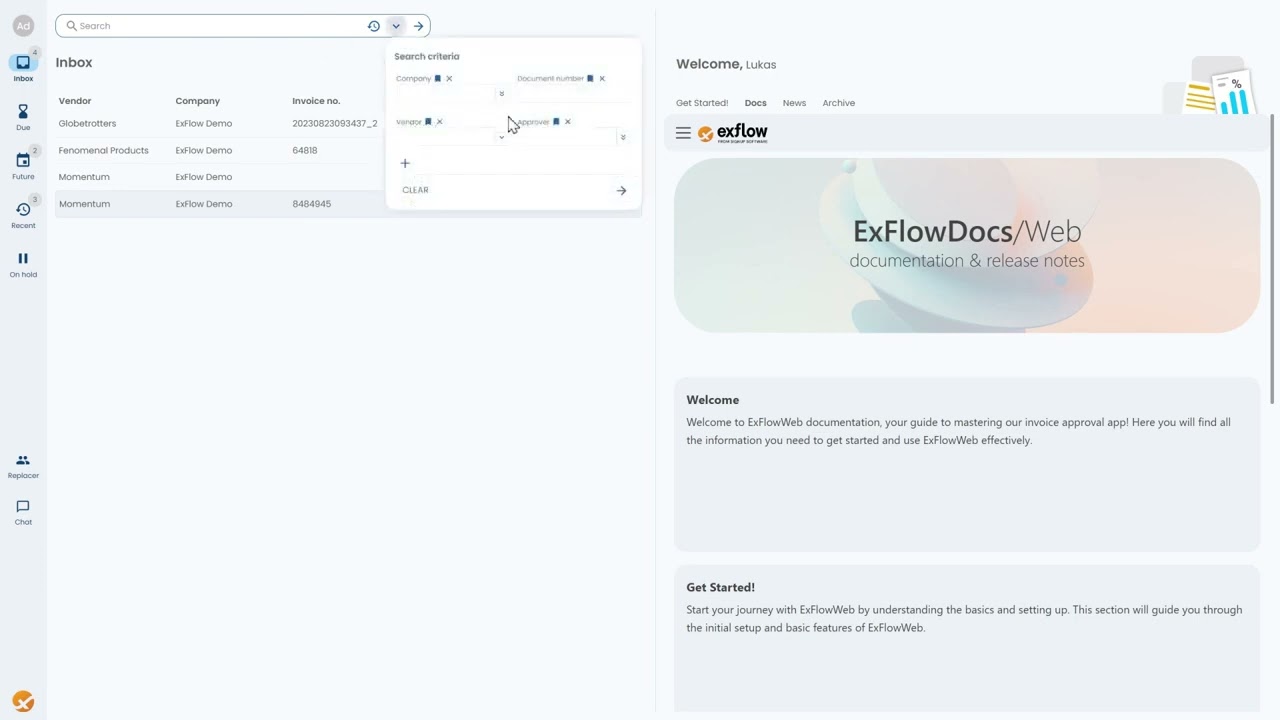The width and height of the screenshot is (1280, 720).
Task: Click the docs panel scrollbar
Action: click(1273, 259)
